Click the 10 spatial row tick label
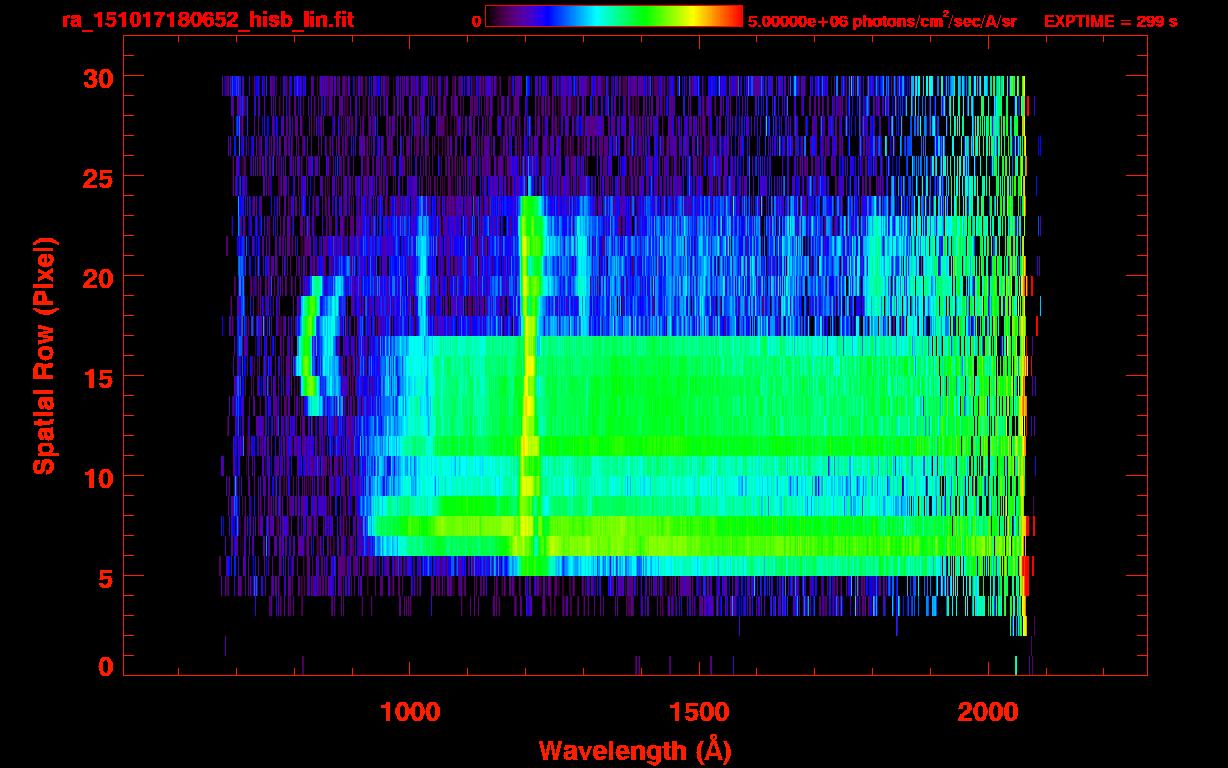Viewport: 1228px width, 768px height. pos(97,477)
